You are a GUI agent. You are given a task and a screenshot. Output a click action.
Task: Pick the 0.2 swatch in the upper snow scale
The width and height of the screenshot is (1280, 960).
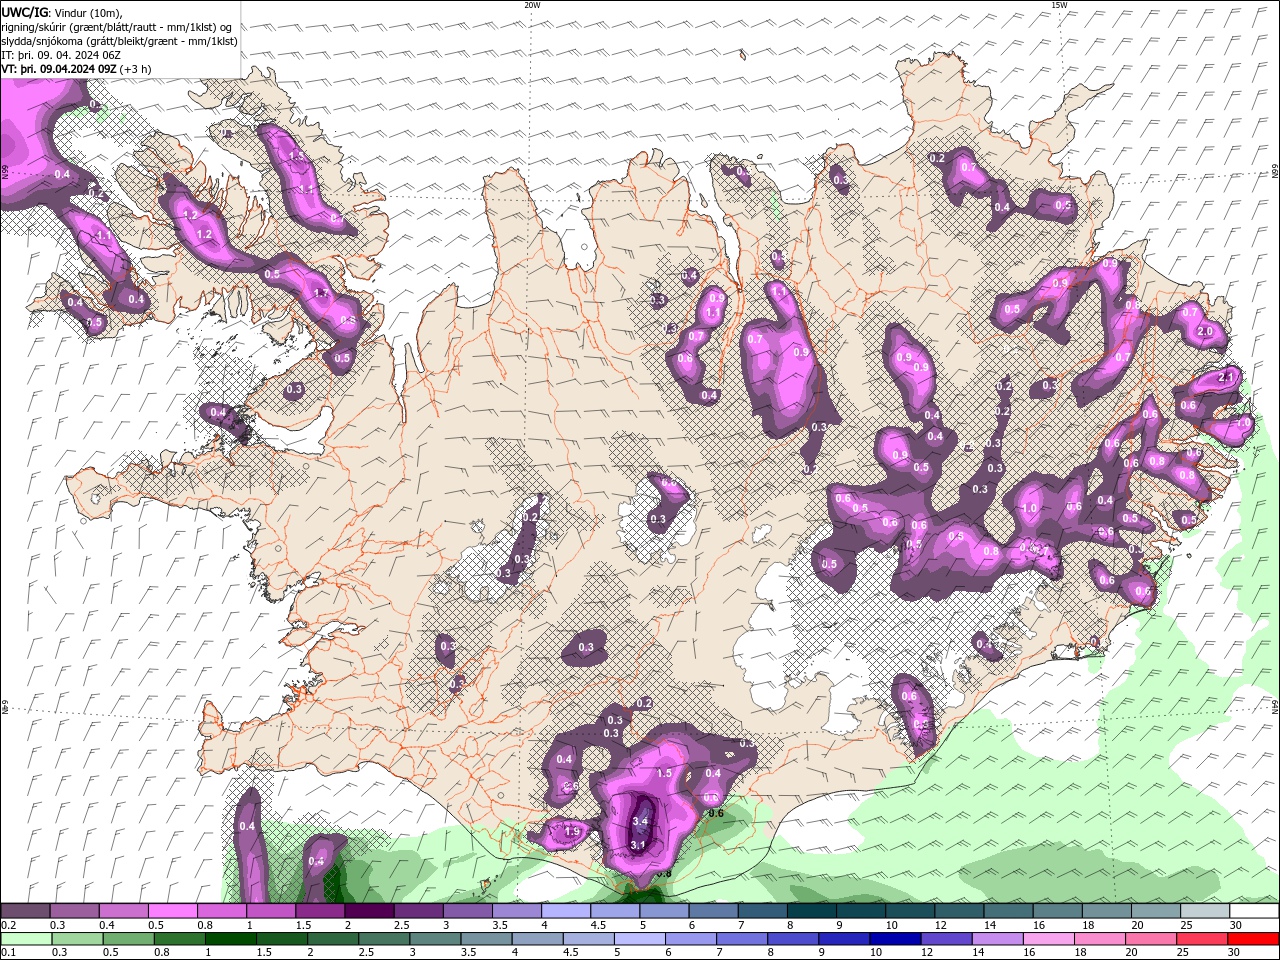tap(25, 910)
